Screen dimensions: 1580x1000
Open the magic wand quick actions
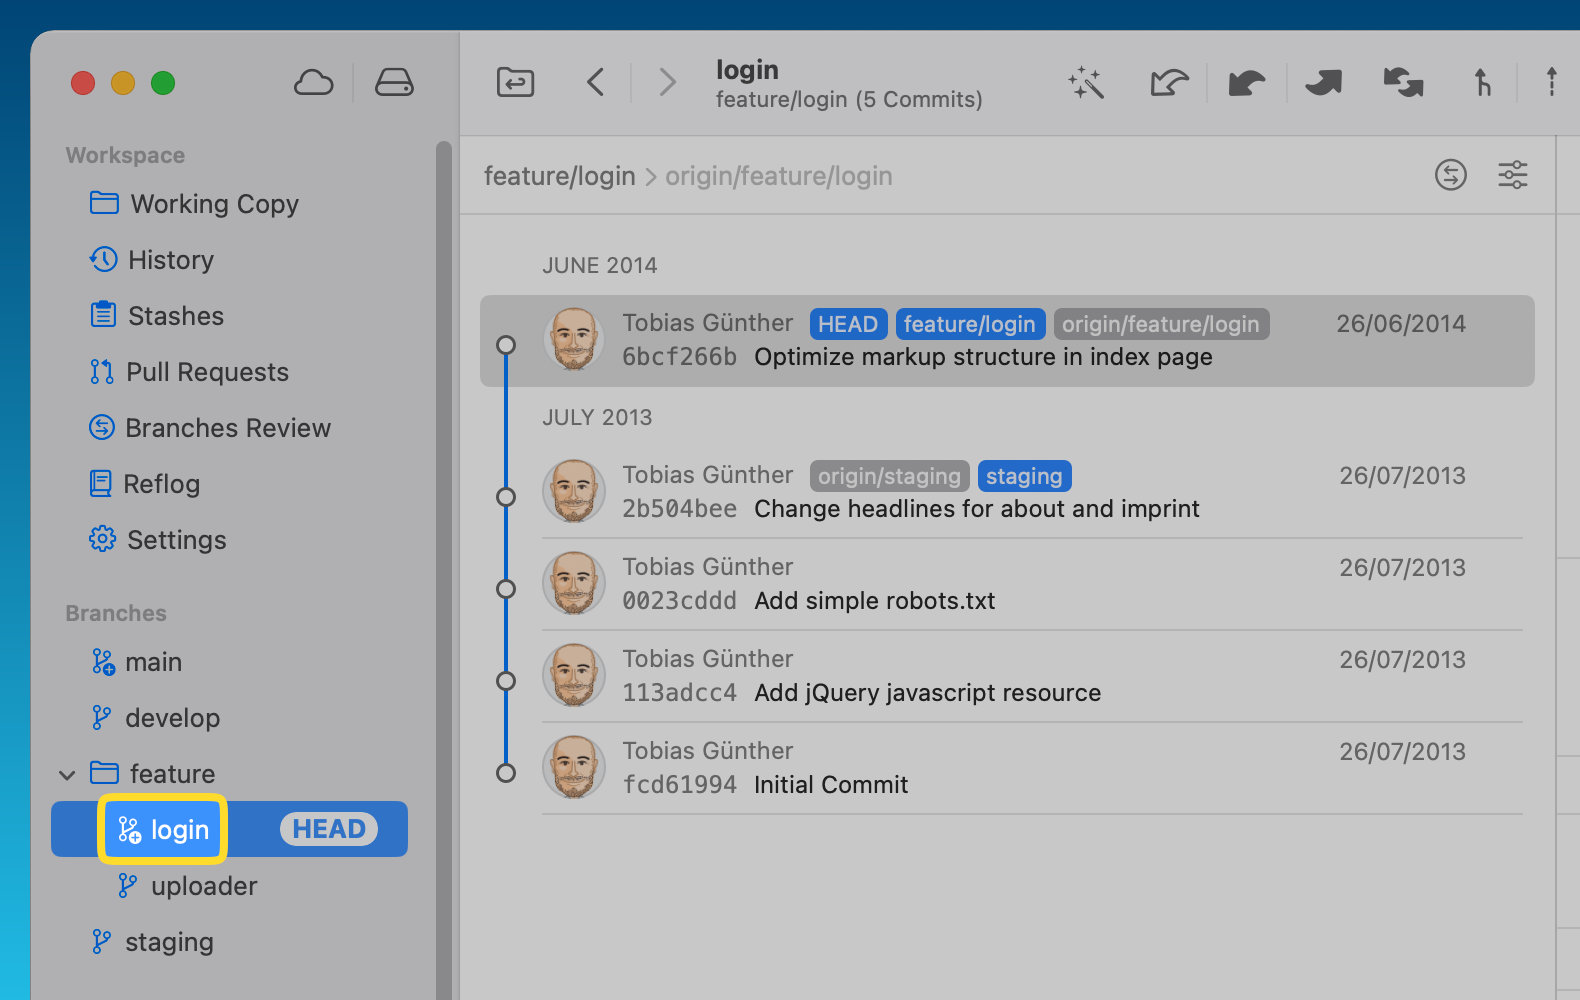tap(1086, 83)
